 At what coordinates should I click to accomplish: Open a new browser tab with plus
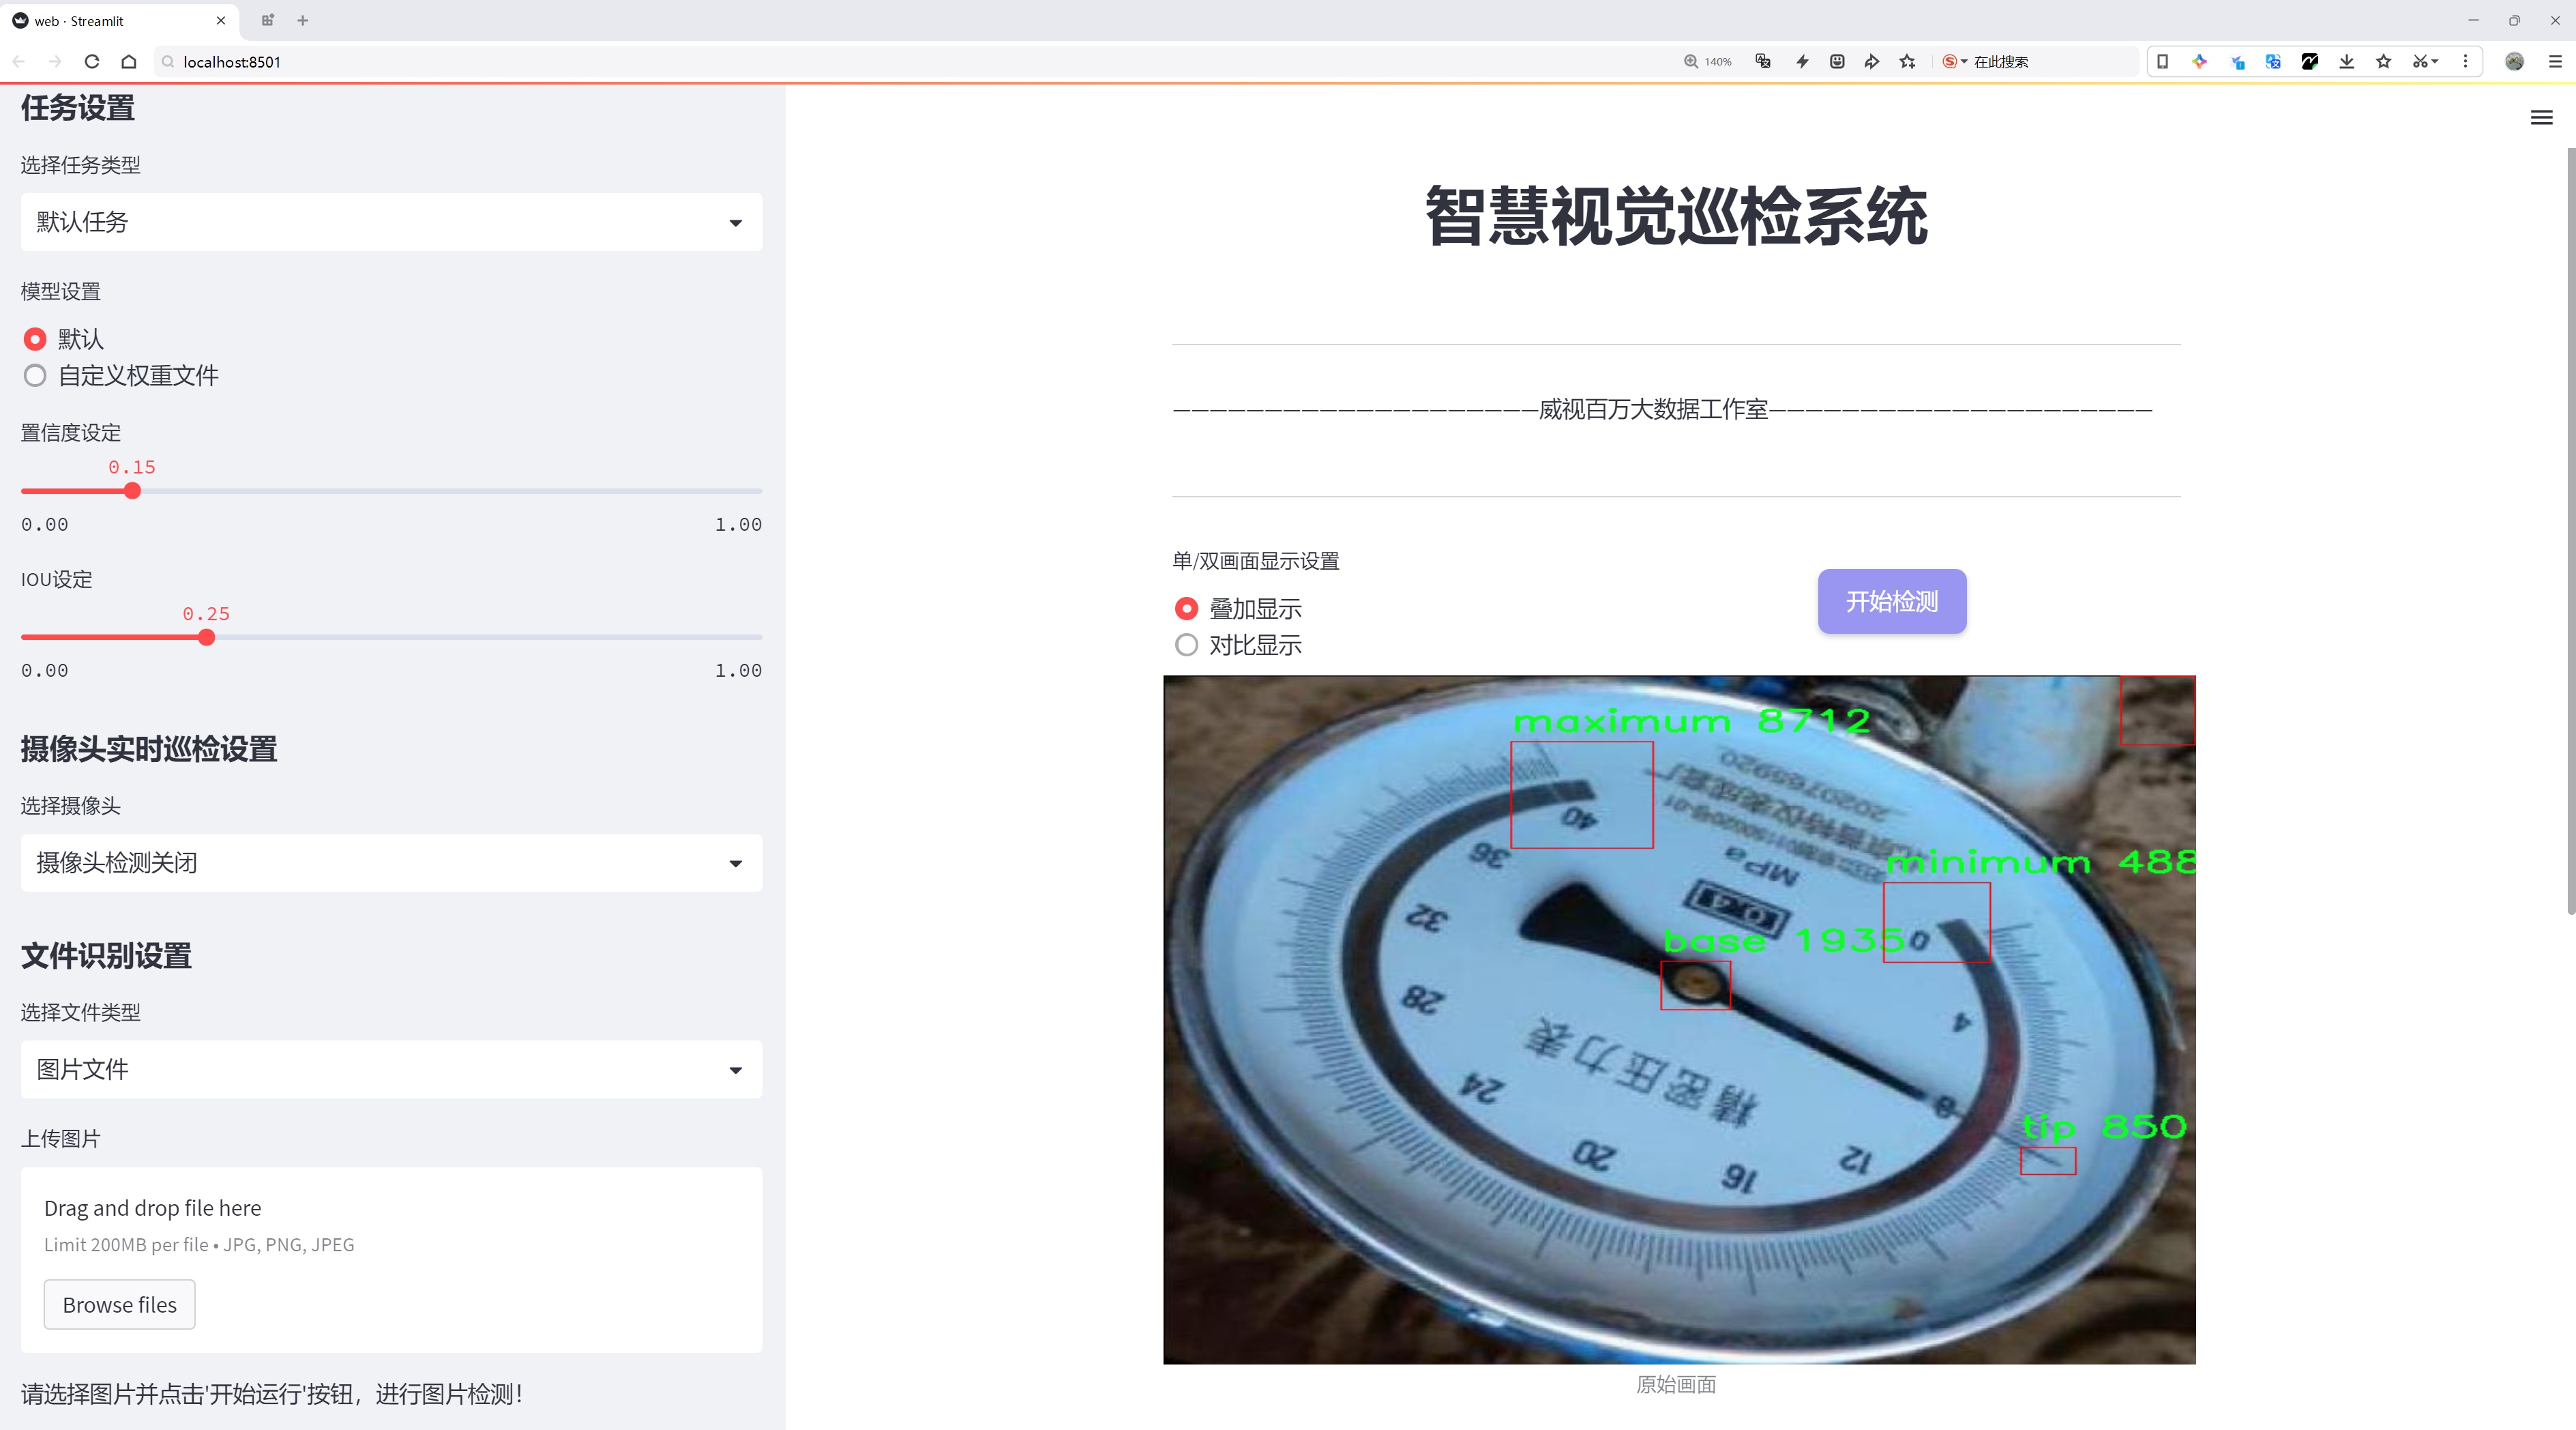(x=303, y=20)
